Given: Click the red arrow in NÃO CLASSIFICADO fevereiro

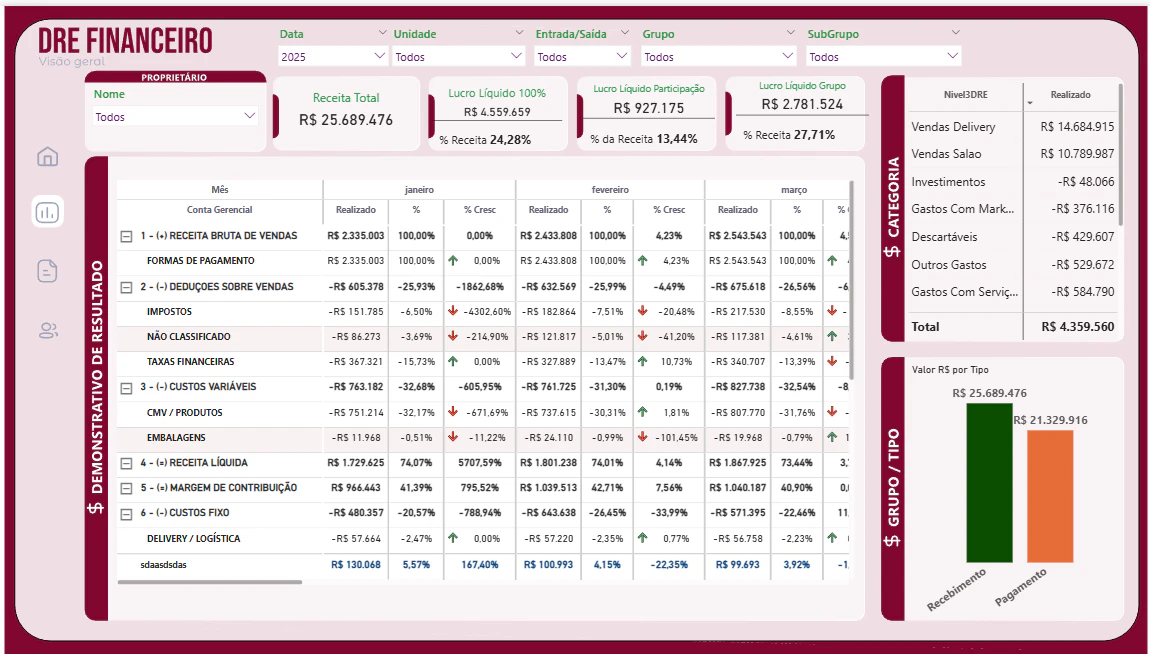Looking at the screenshot, I should (x=643, y=337).
